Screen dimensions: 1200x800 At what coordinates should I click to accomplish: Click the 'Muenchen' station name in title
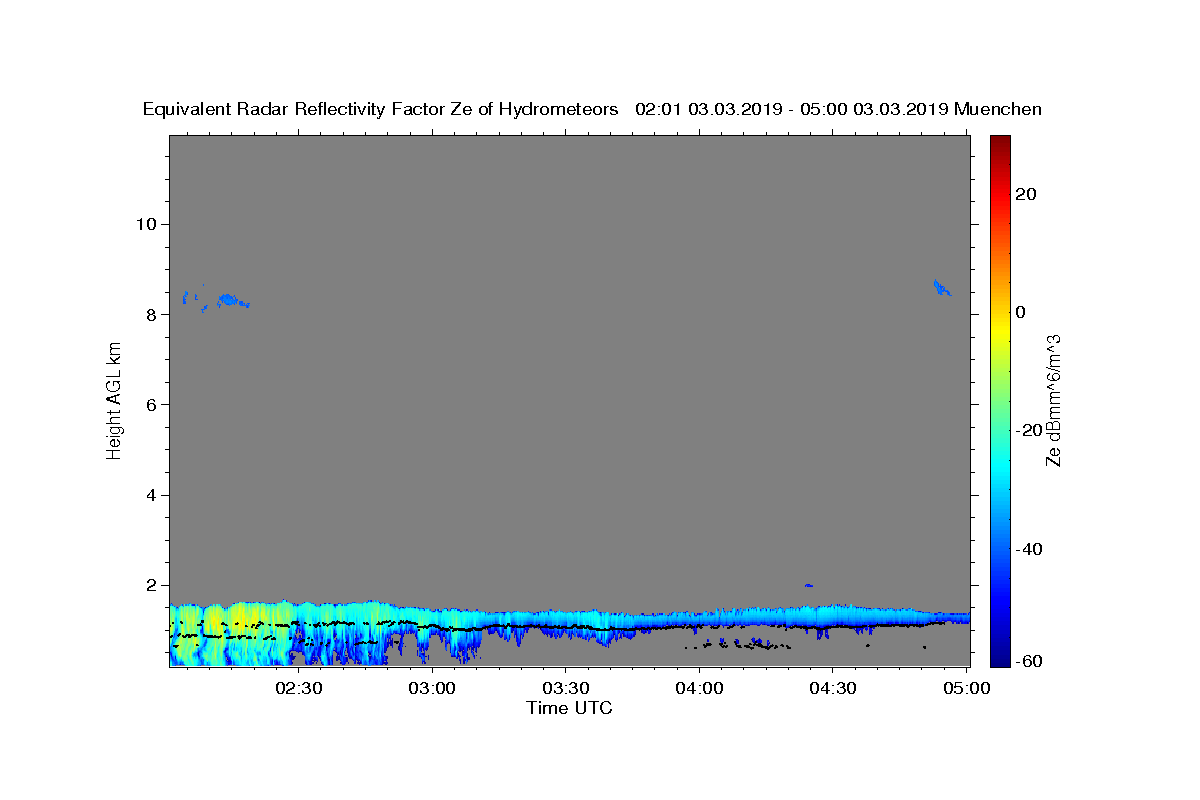(998, 109)
